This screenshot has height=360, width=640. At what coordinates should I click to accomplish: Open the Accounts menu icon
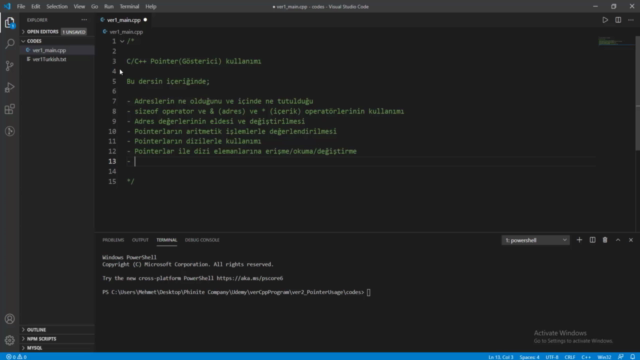click(x=10, y=319)
